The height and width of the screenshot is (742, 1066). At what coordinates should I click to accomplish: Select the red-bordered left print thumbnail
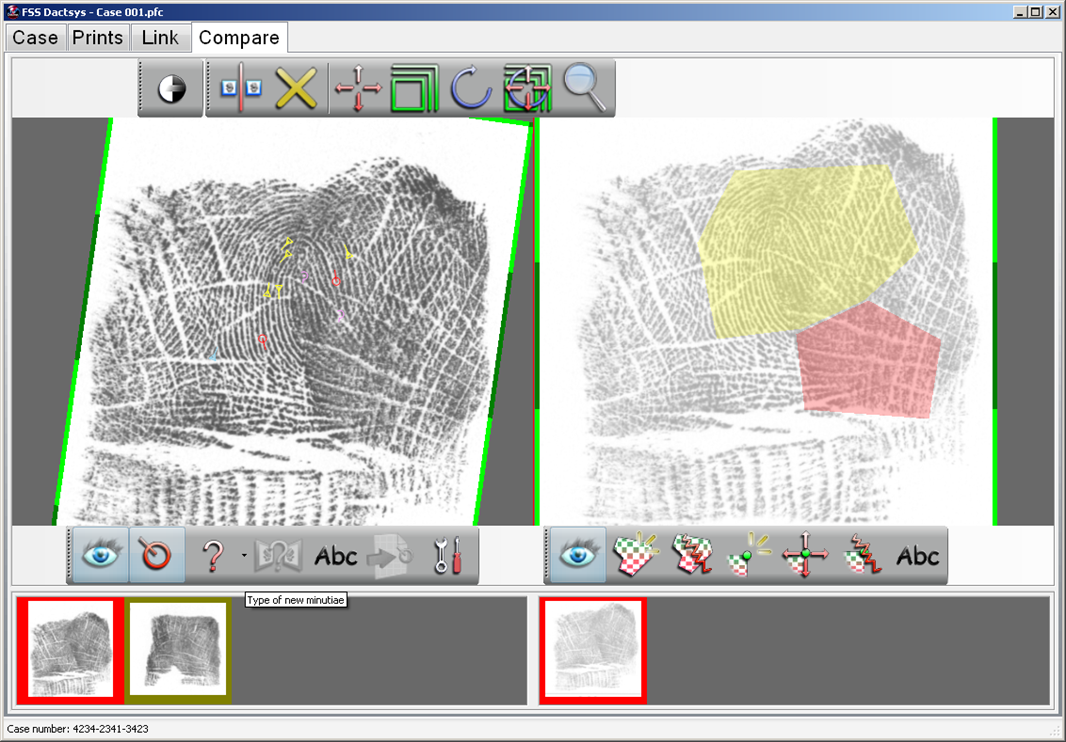(x=70, y=650)
